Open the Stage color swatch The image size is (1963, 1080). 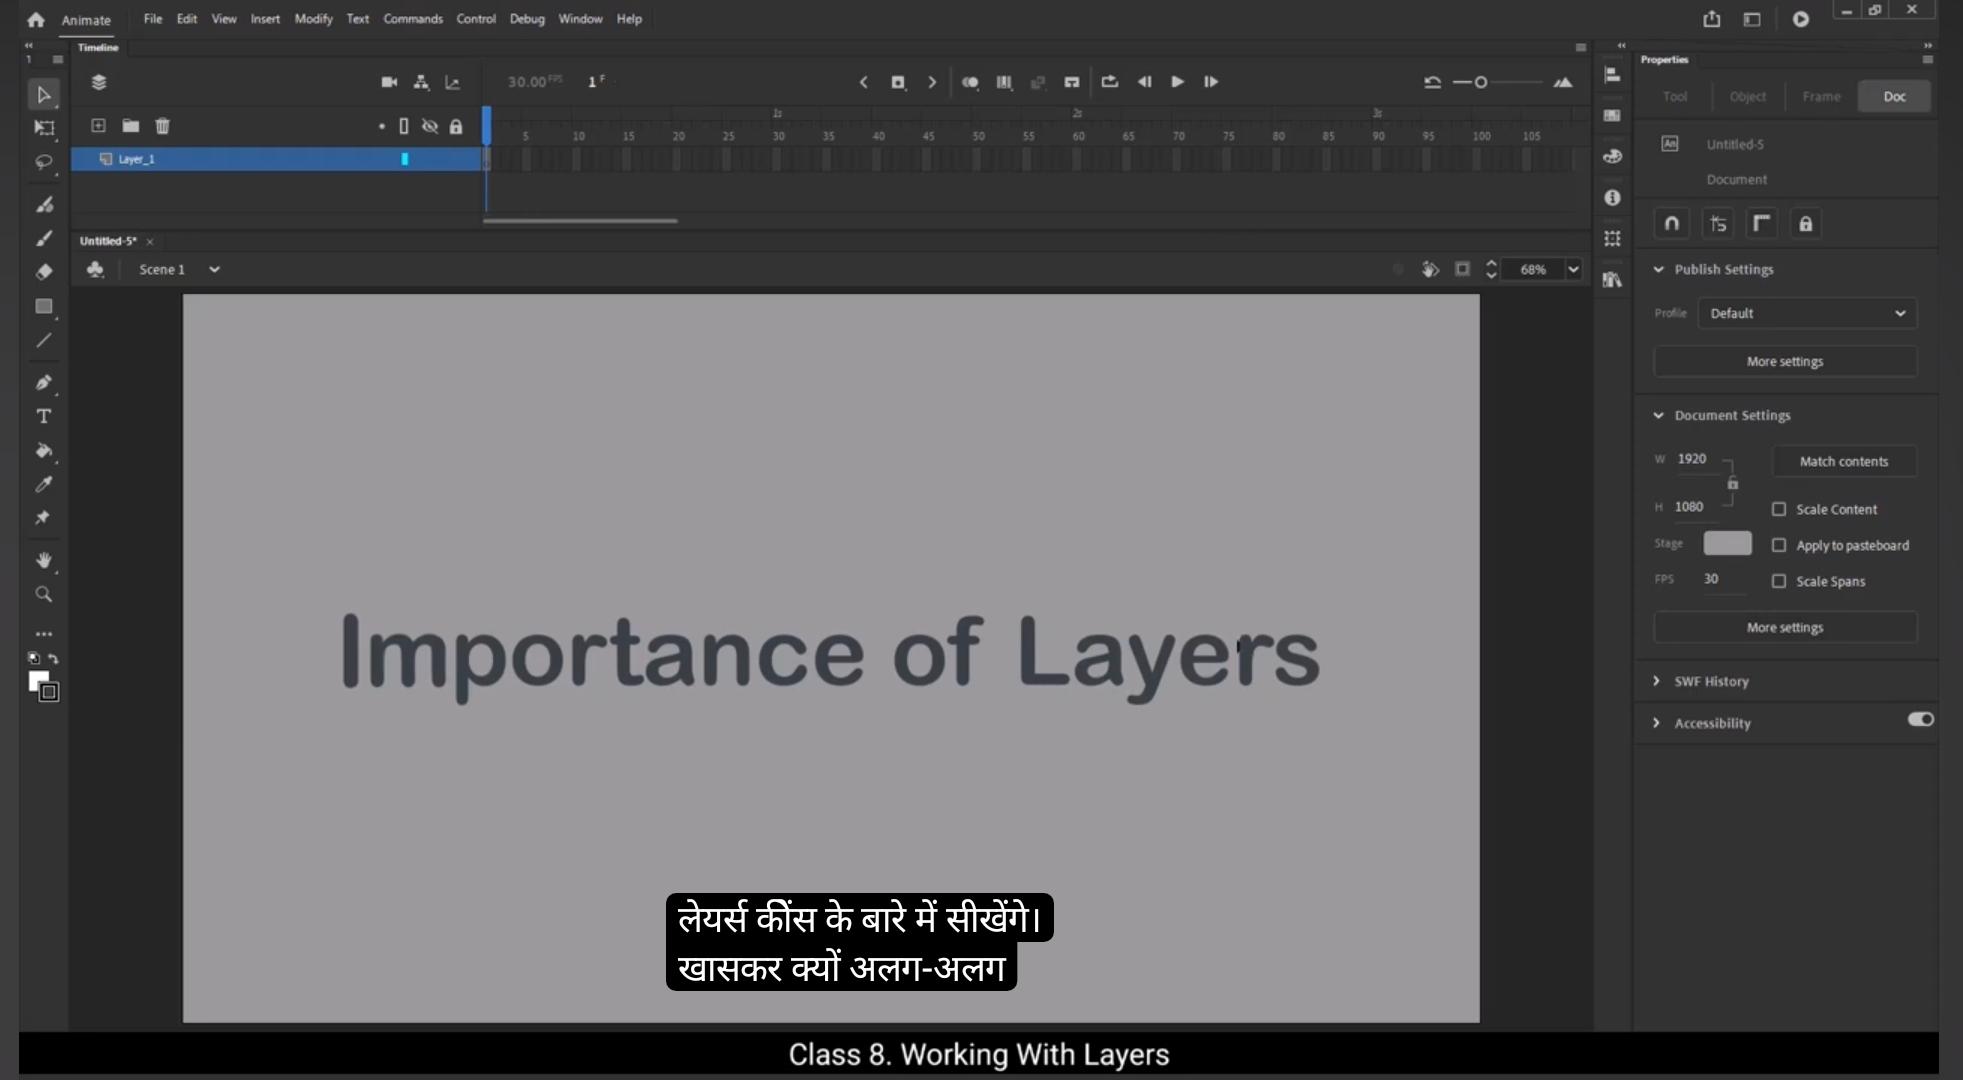pyautogui.click(x=1727, y=543)
